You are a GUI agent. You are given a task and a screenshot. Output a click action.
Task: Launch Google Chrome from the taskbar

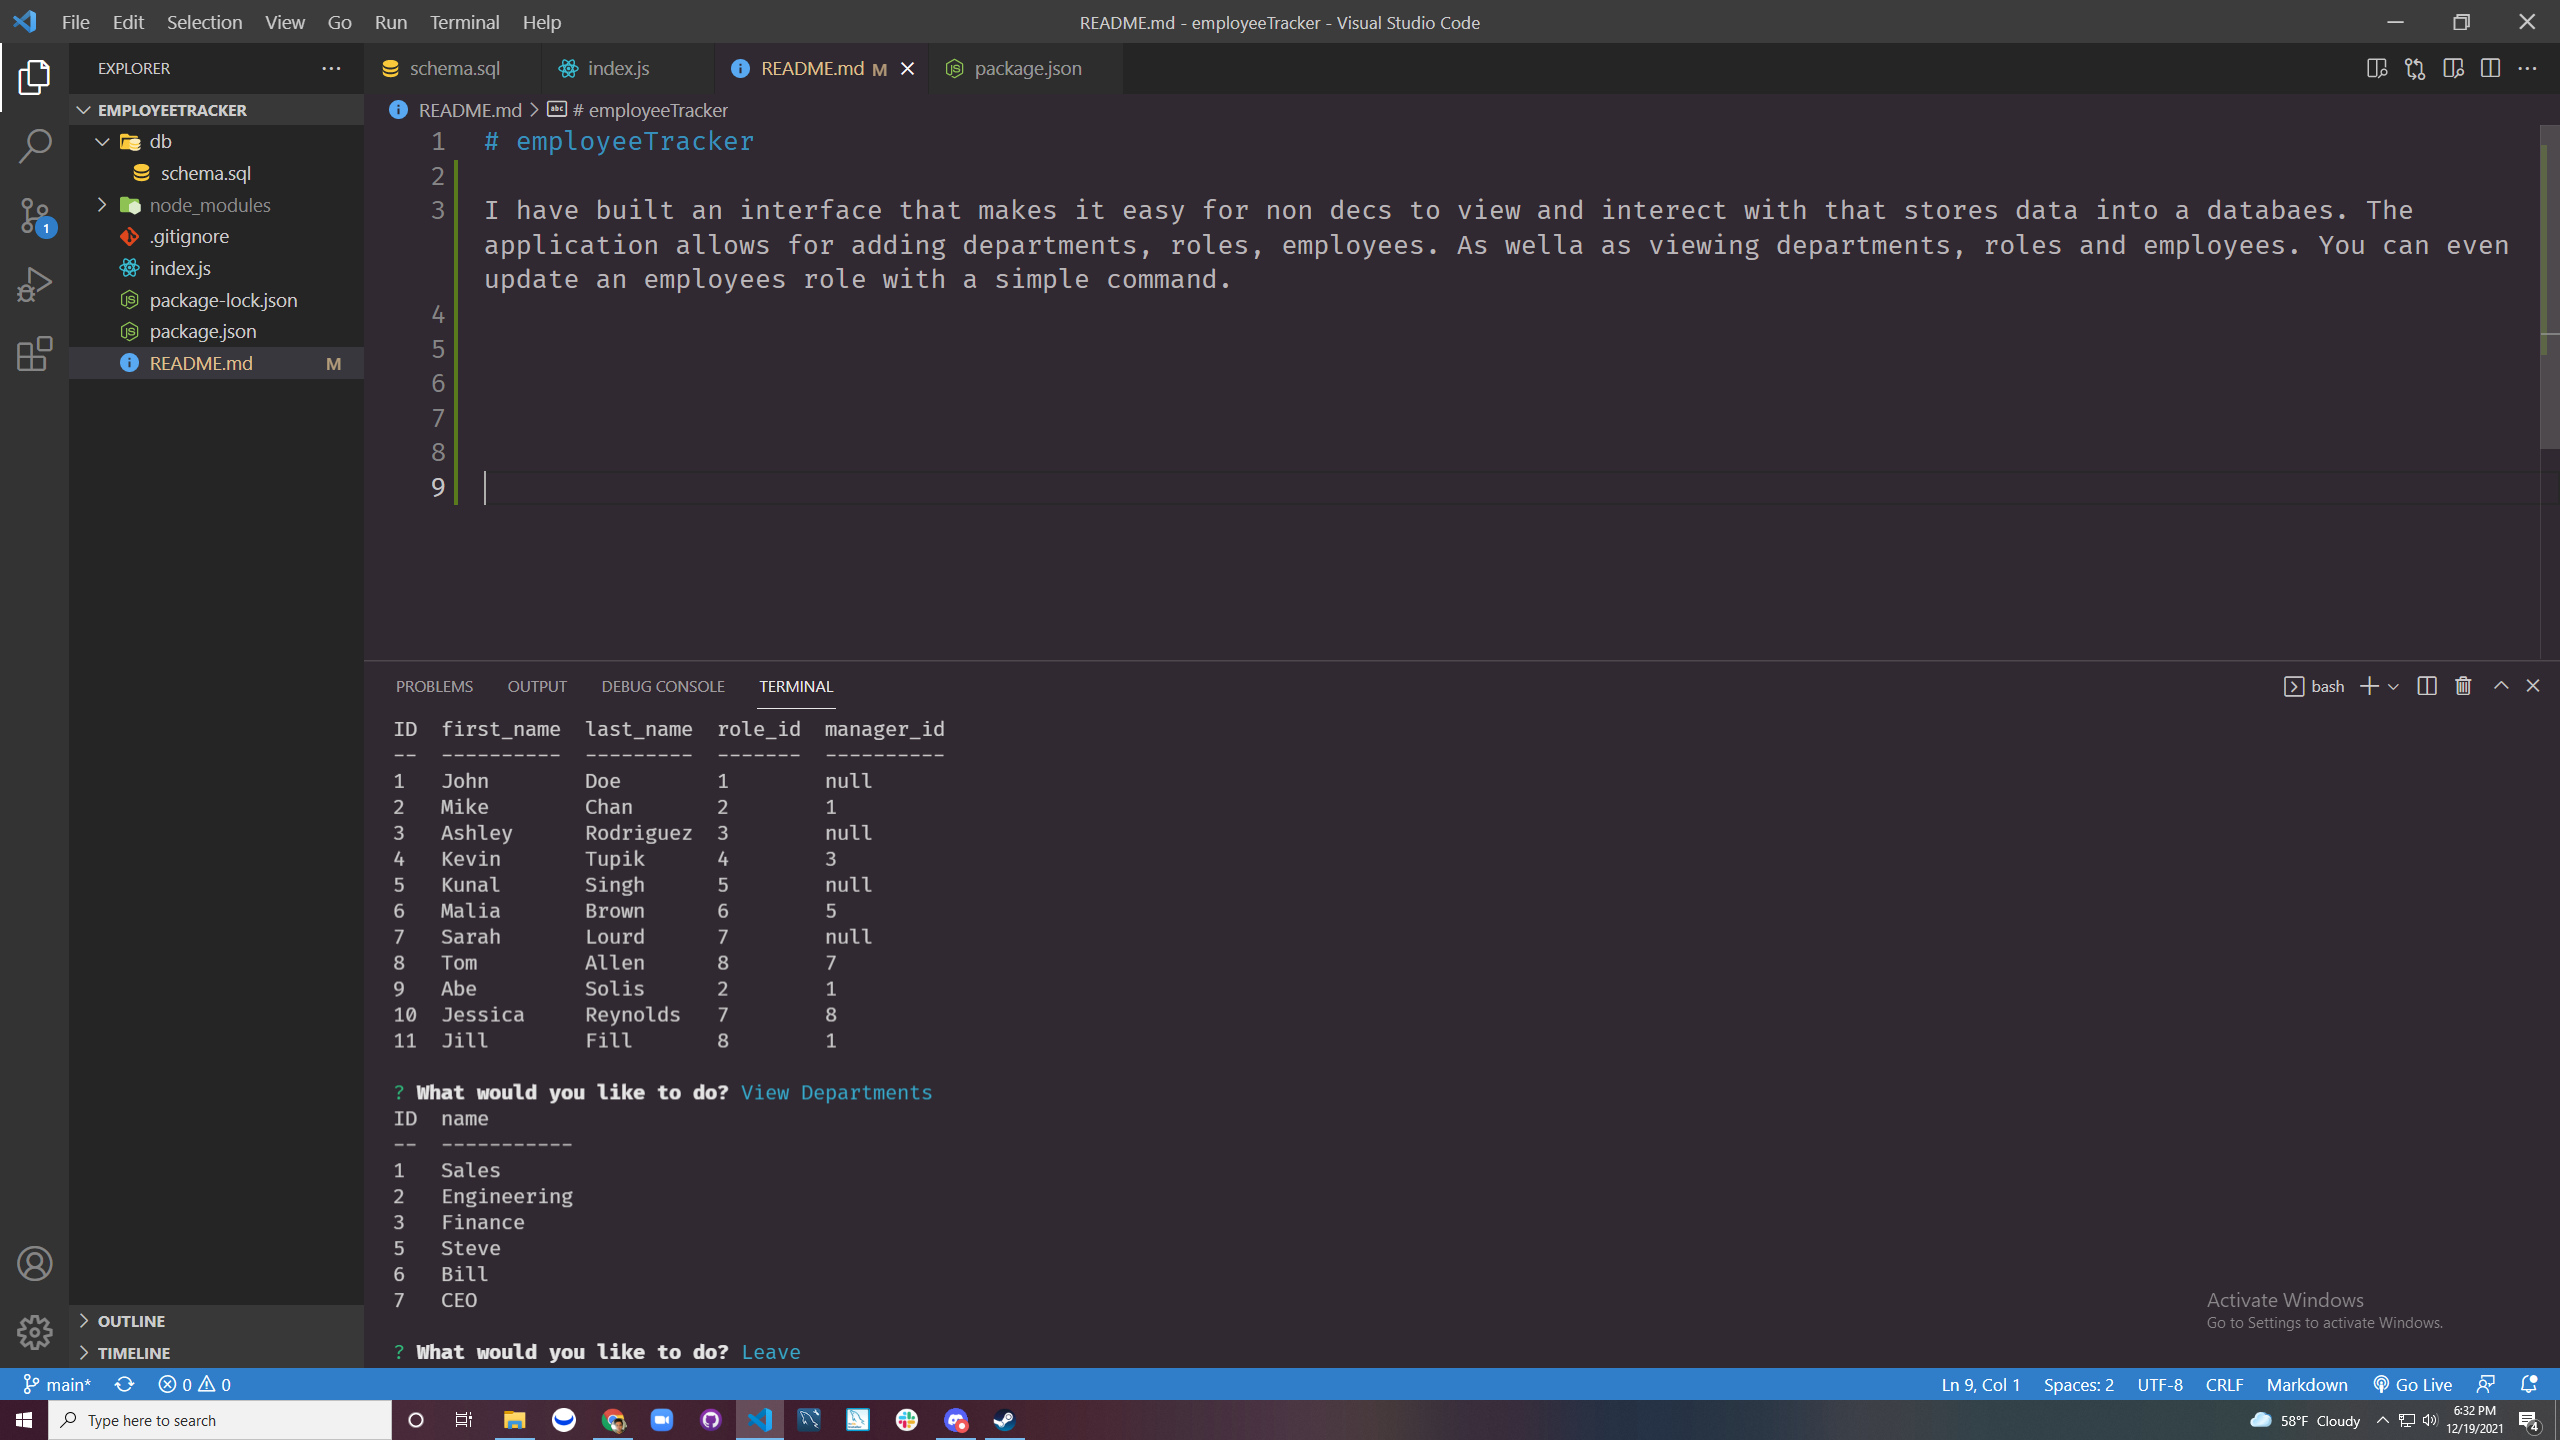(x=613, y=1420)
